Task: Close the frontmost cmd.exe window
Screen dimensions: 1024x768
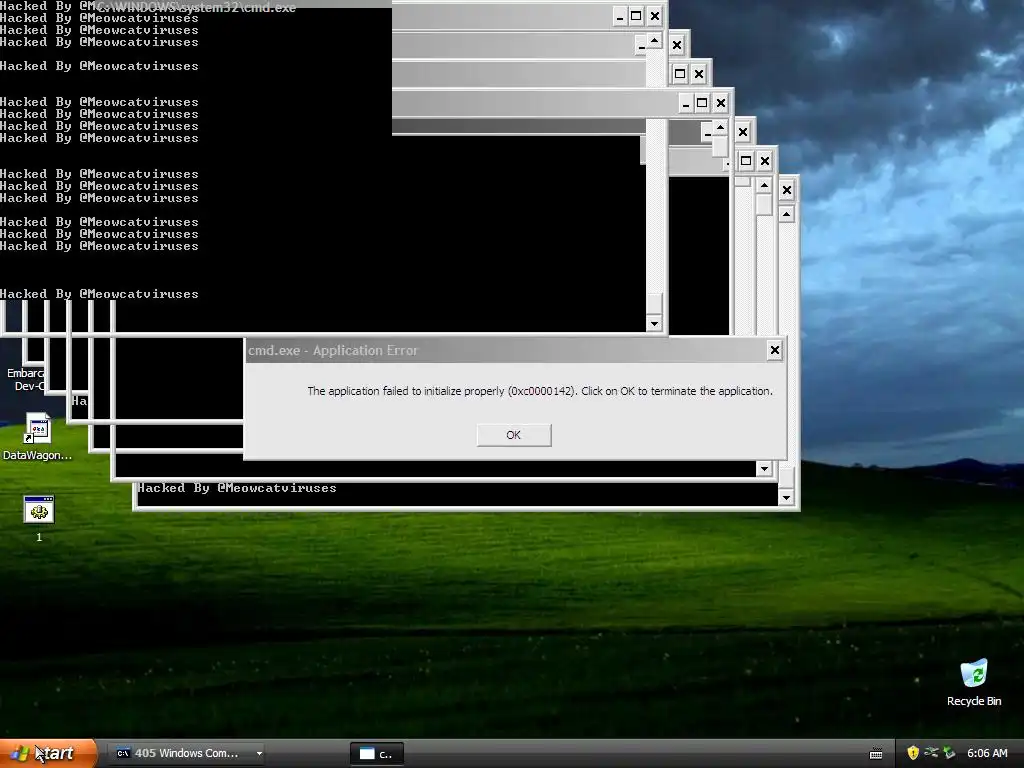Action: (x=655, y=16)
